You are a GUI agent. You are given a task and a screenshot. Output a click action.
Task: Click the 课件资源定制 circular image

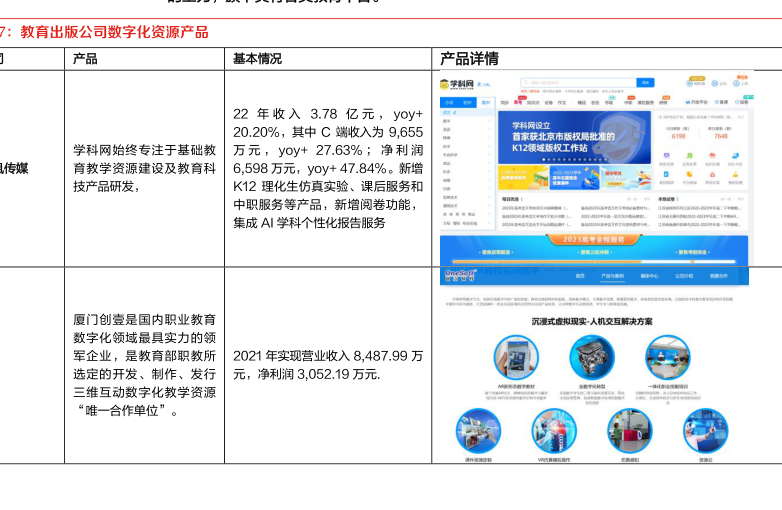(x=479, y=431)
